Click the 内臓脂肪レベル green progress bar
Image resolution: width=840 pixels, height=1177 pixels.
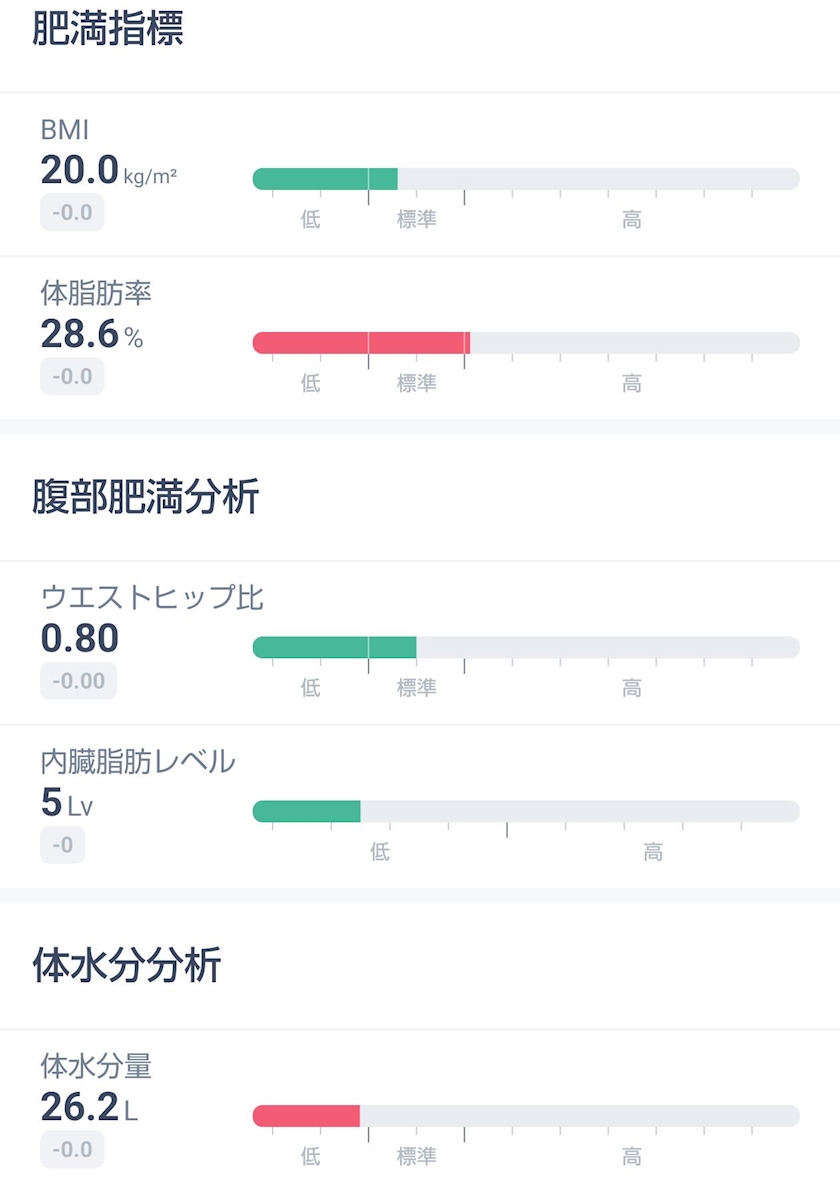306,811
